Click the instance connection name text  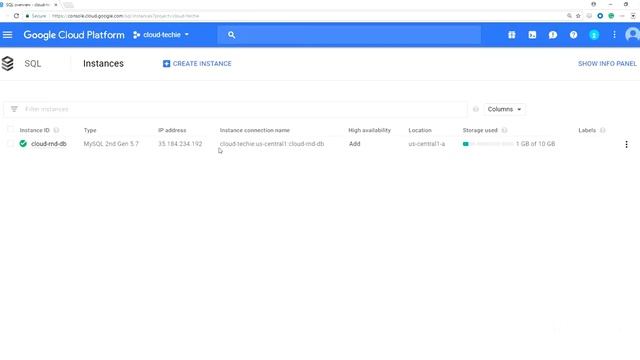[272, 144]
